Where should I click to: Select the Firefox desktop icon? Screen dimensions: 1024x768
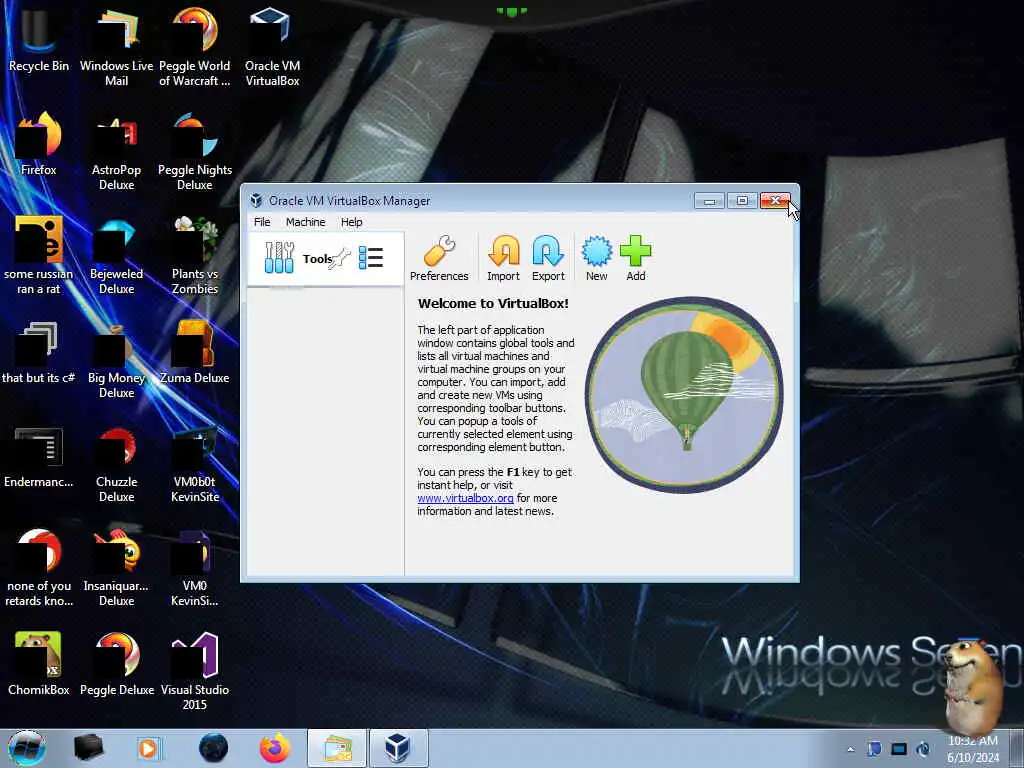click(x=39, y=144)
